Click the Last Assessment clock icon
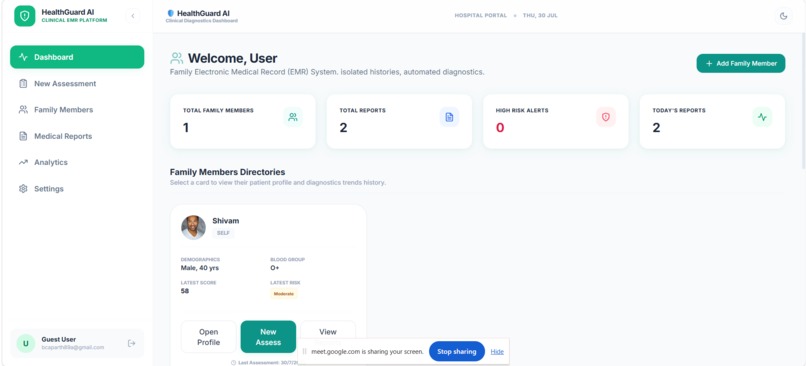The height and width of the screenshot is (366, 806). pos(233,362)
